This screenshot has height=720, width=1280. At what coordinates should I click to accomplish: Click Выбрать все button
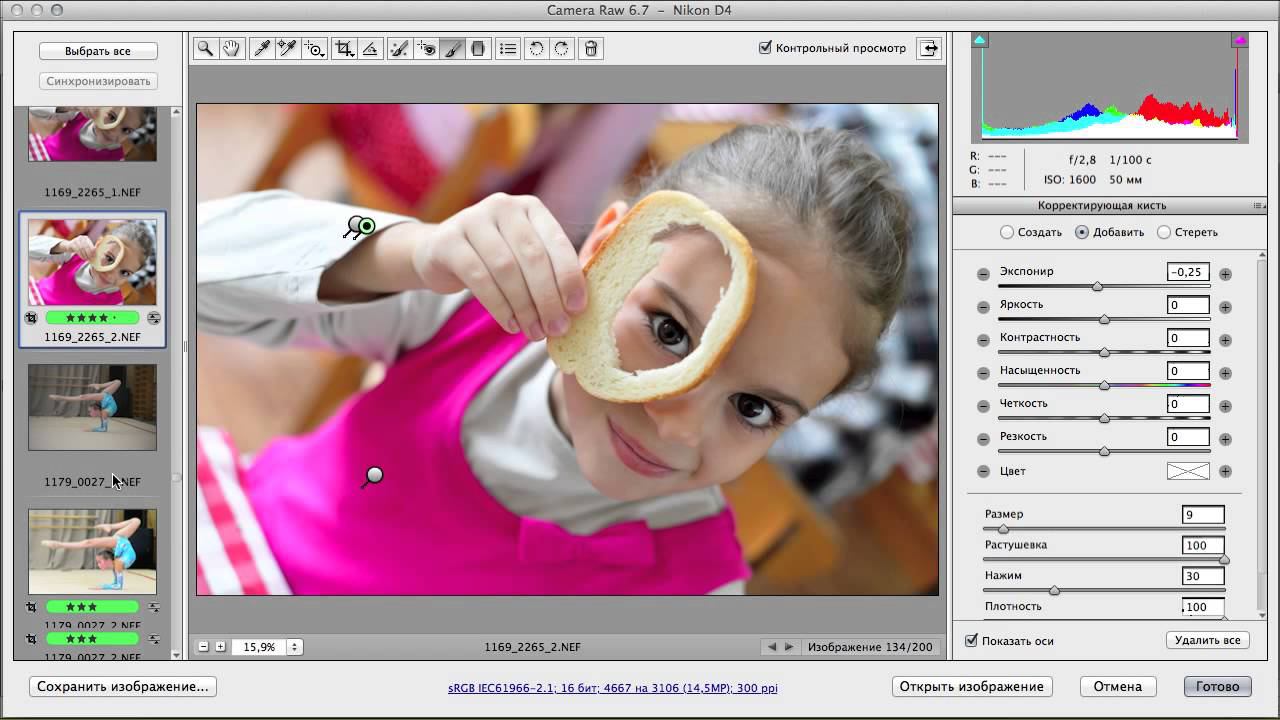(98, 51)
